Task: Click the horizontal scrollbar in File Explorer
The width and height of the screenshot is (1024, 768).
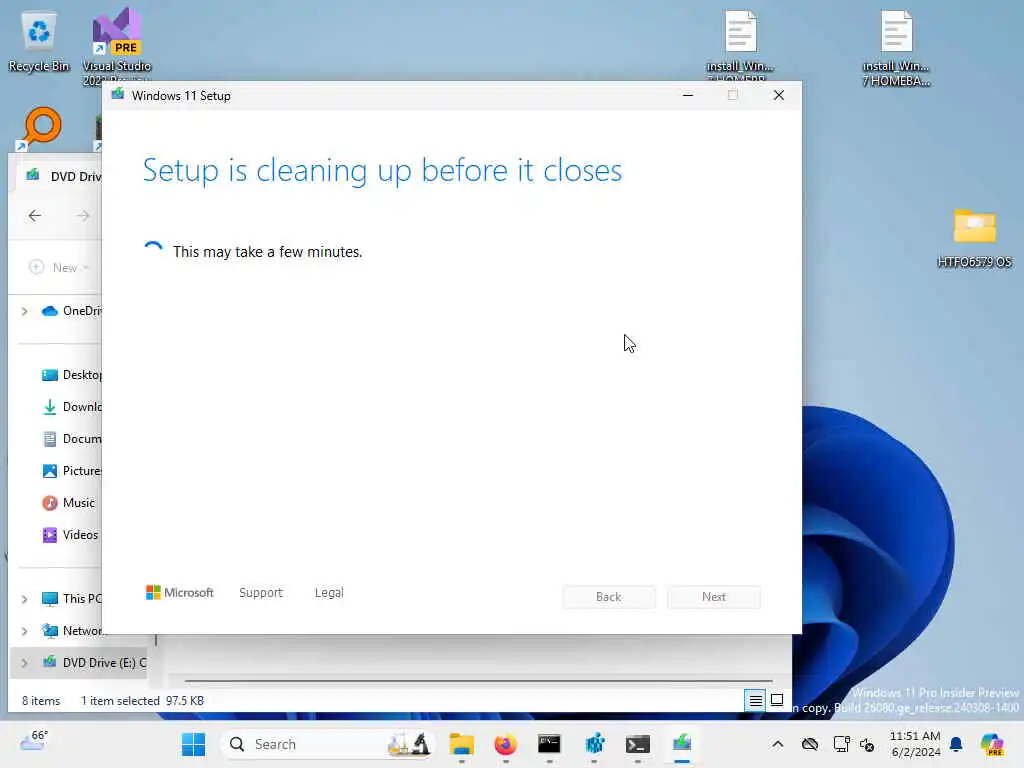Action: click(x=478, y=681)
